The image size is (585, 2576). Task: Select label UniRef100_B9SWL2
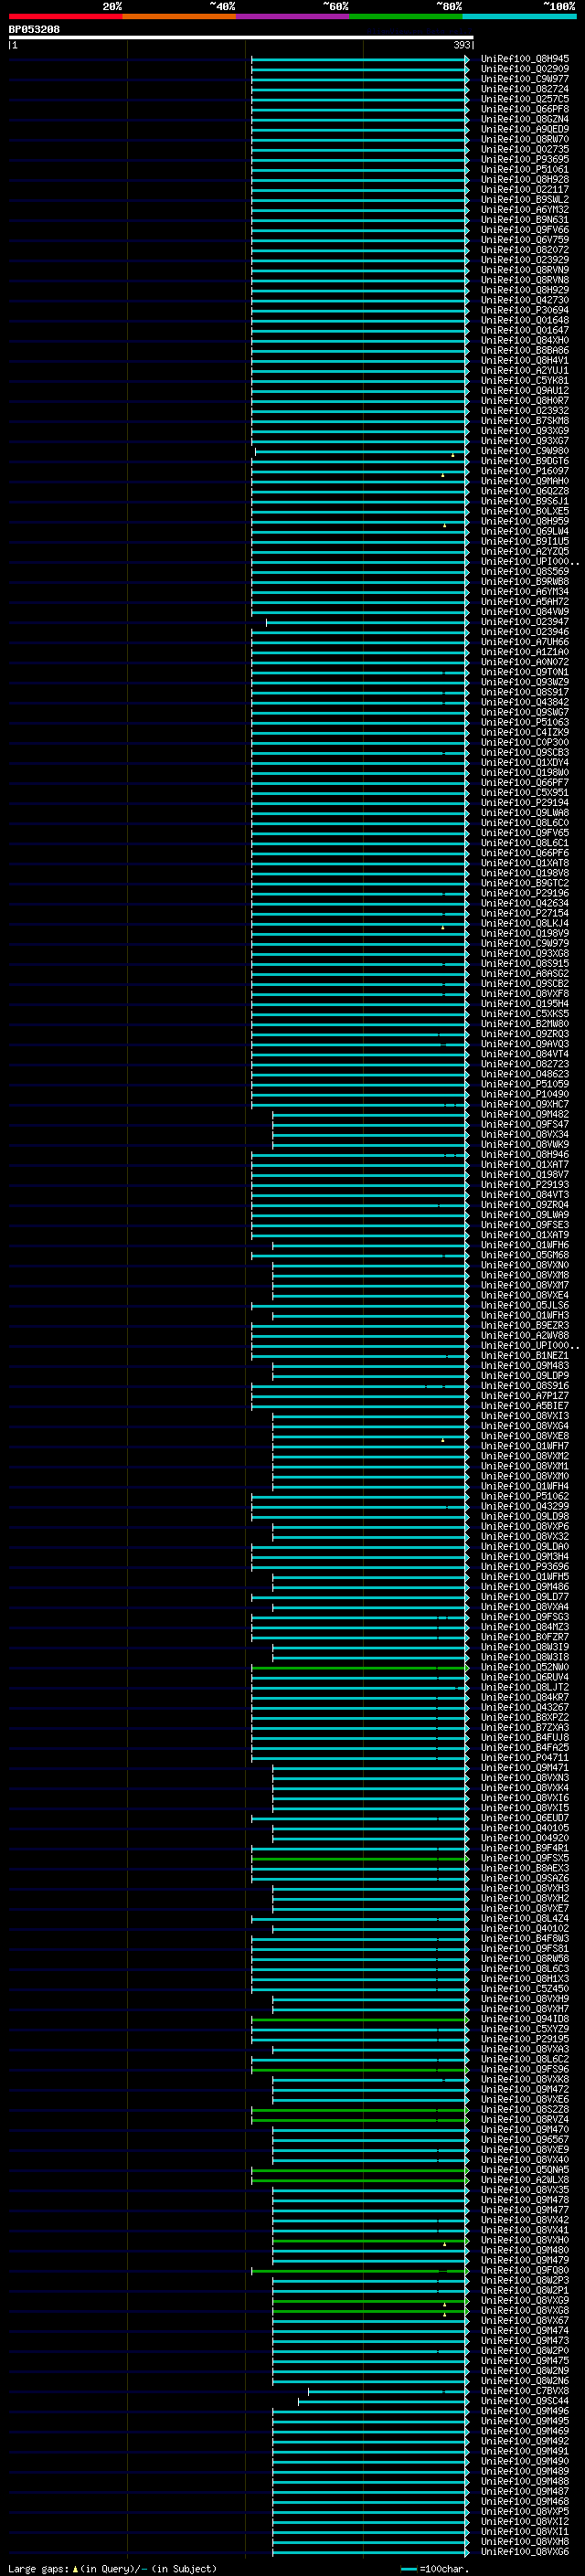tap(525, 199)
